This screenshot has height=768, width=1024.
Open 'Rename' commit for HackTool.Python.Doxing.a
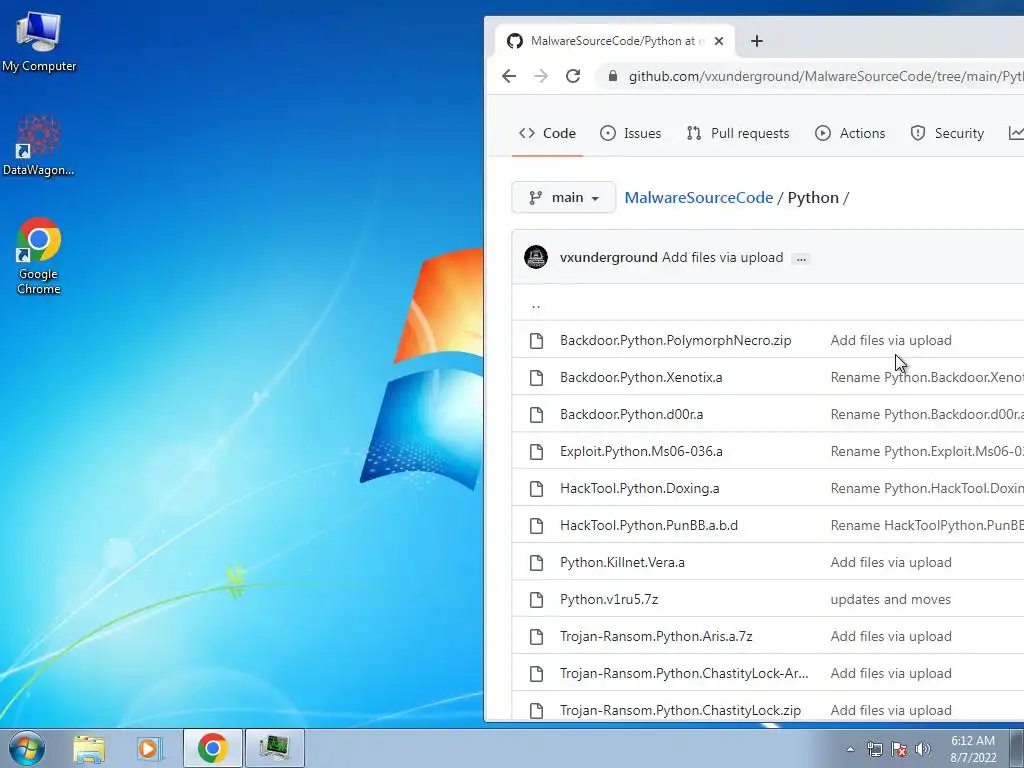927,488
